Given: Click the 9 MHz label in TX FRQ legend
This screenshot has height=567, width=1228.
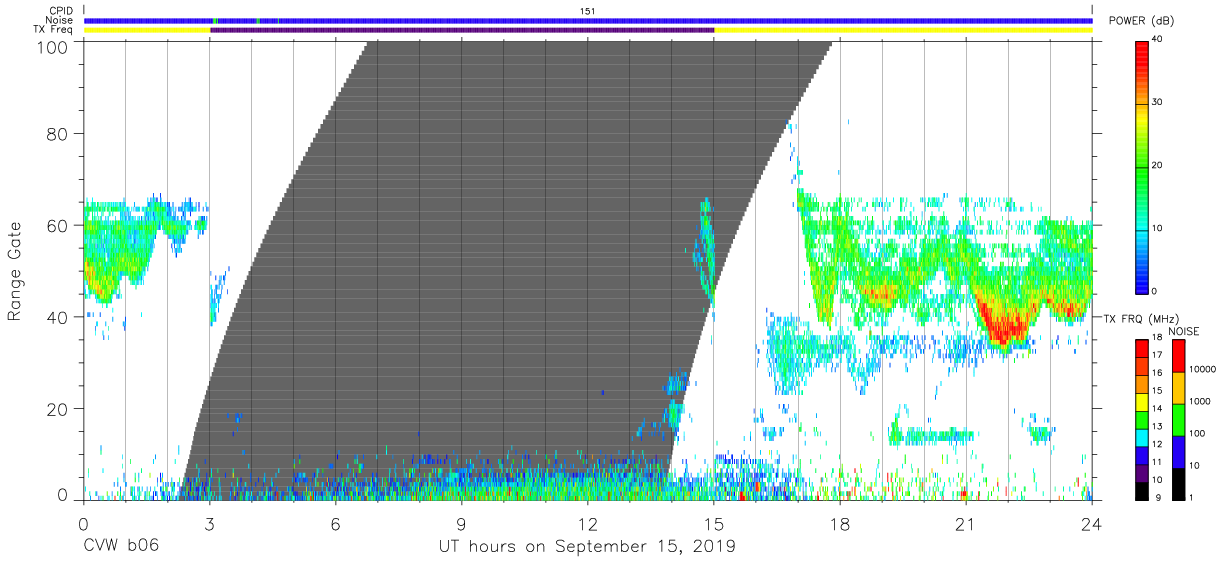Looking at the screenshot, I should [1158, 497].
